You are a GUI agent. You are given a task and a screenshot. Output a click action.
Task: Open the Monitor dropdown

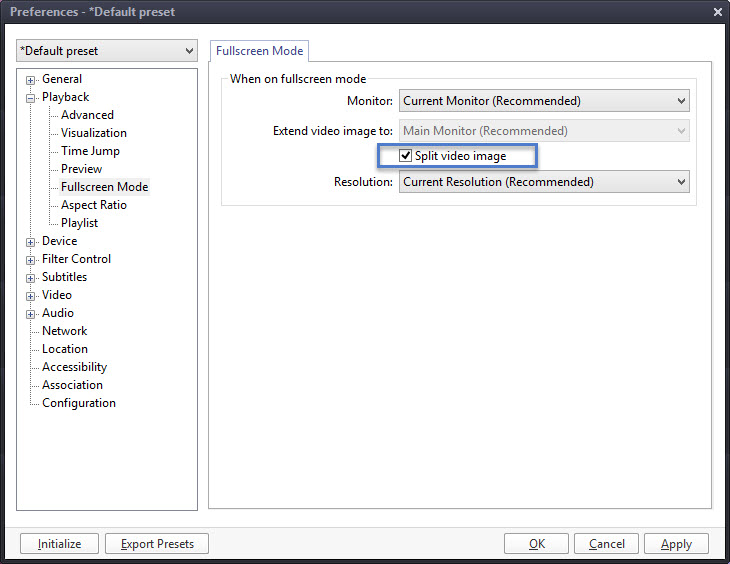coord(544,101)
